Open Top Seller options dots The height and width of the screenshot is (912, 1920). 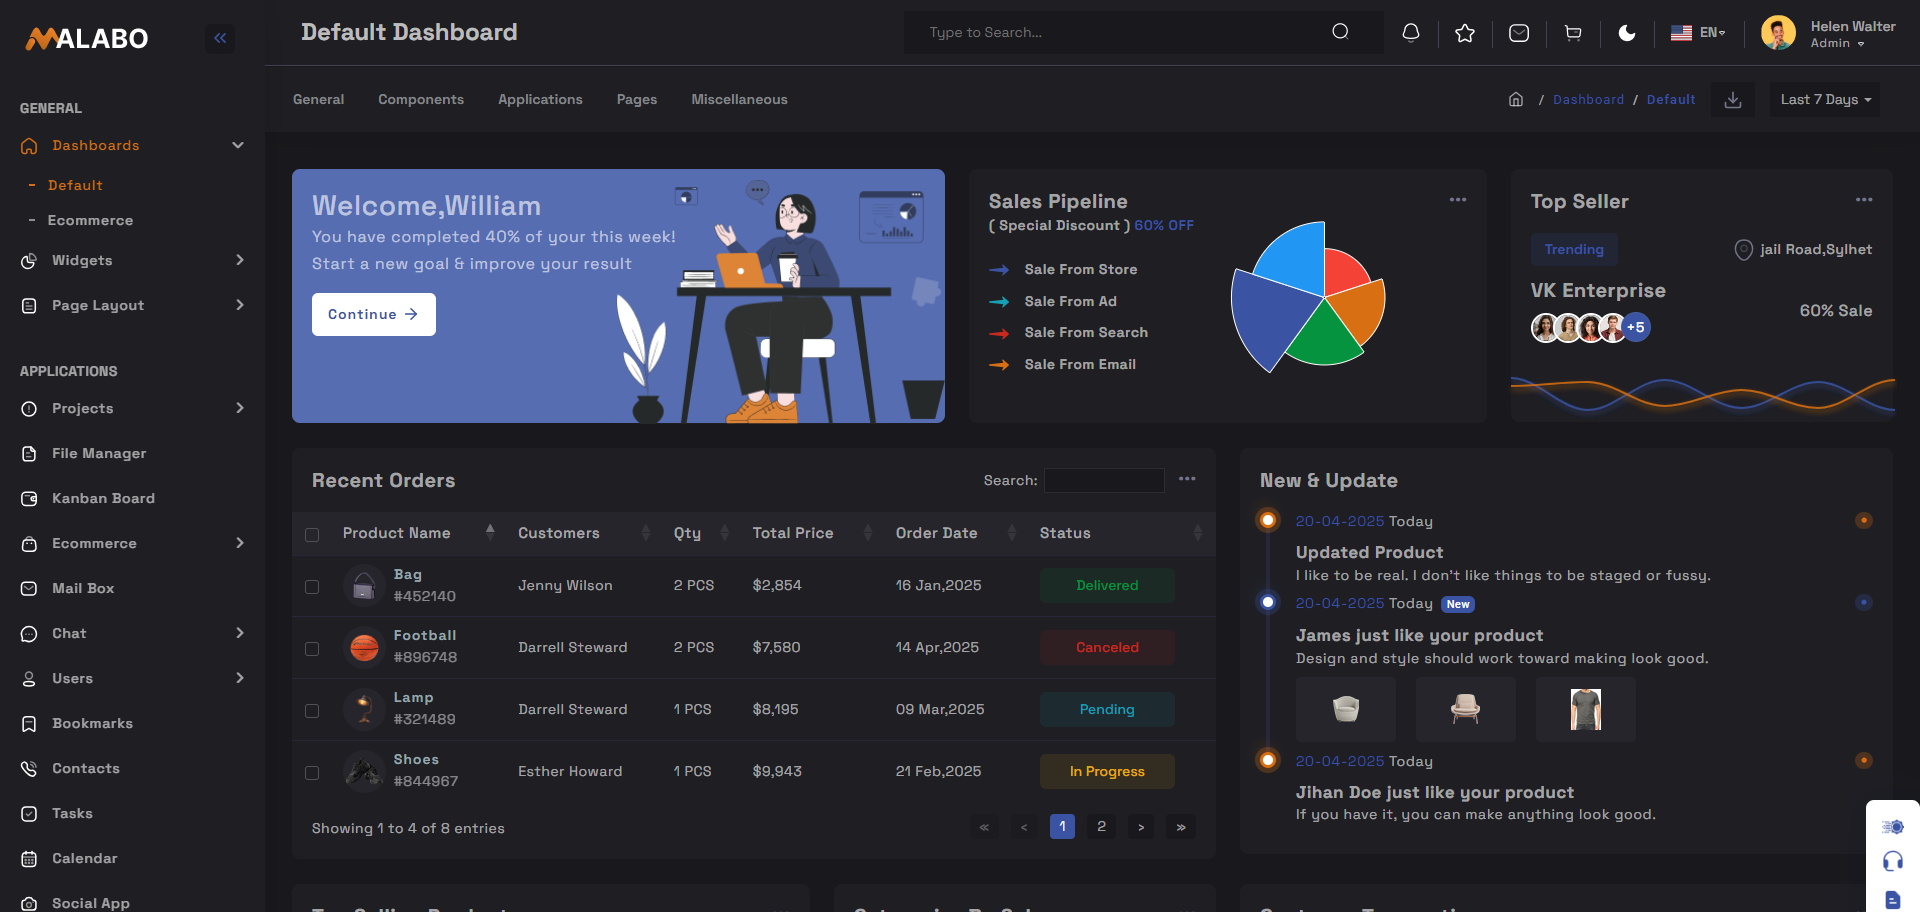[1864, 200]
